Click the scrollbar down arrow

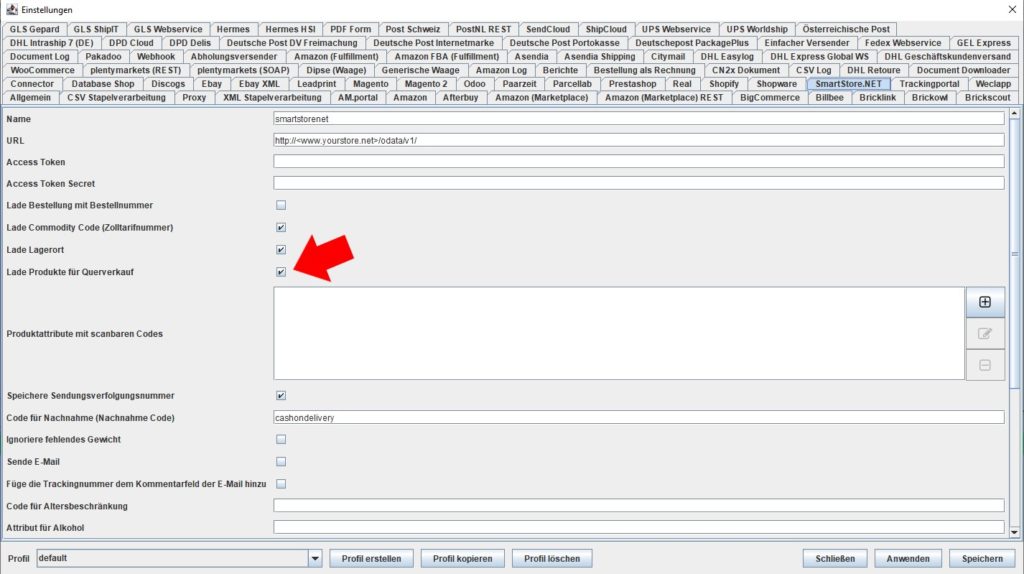pos(1014,532)
